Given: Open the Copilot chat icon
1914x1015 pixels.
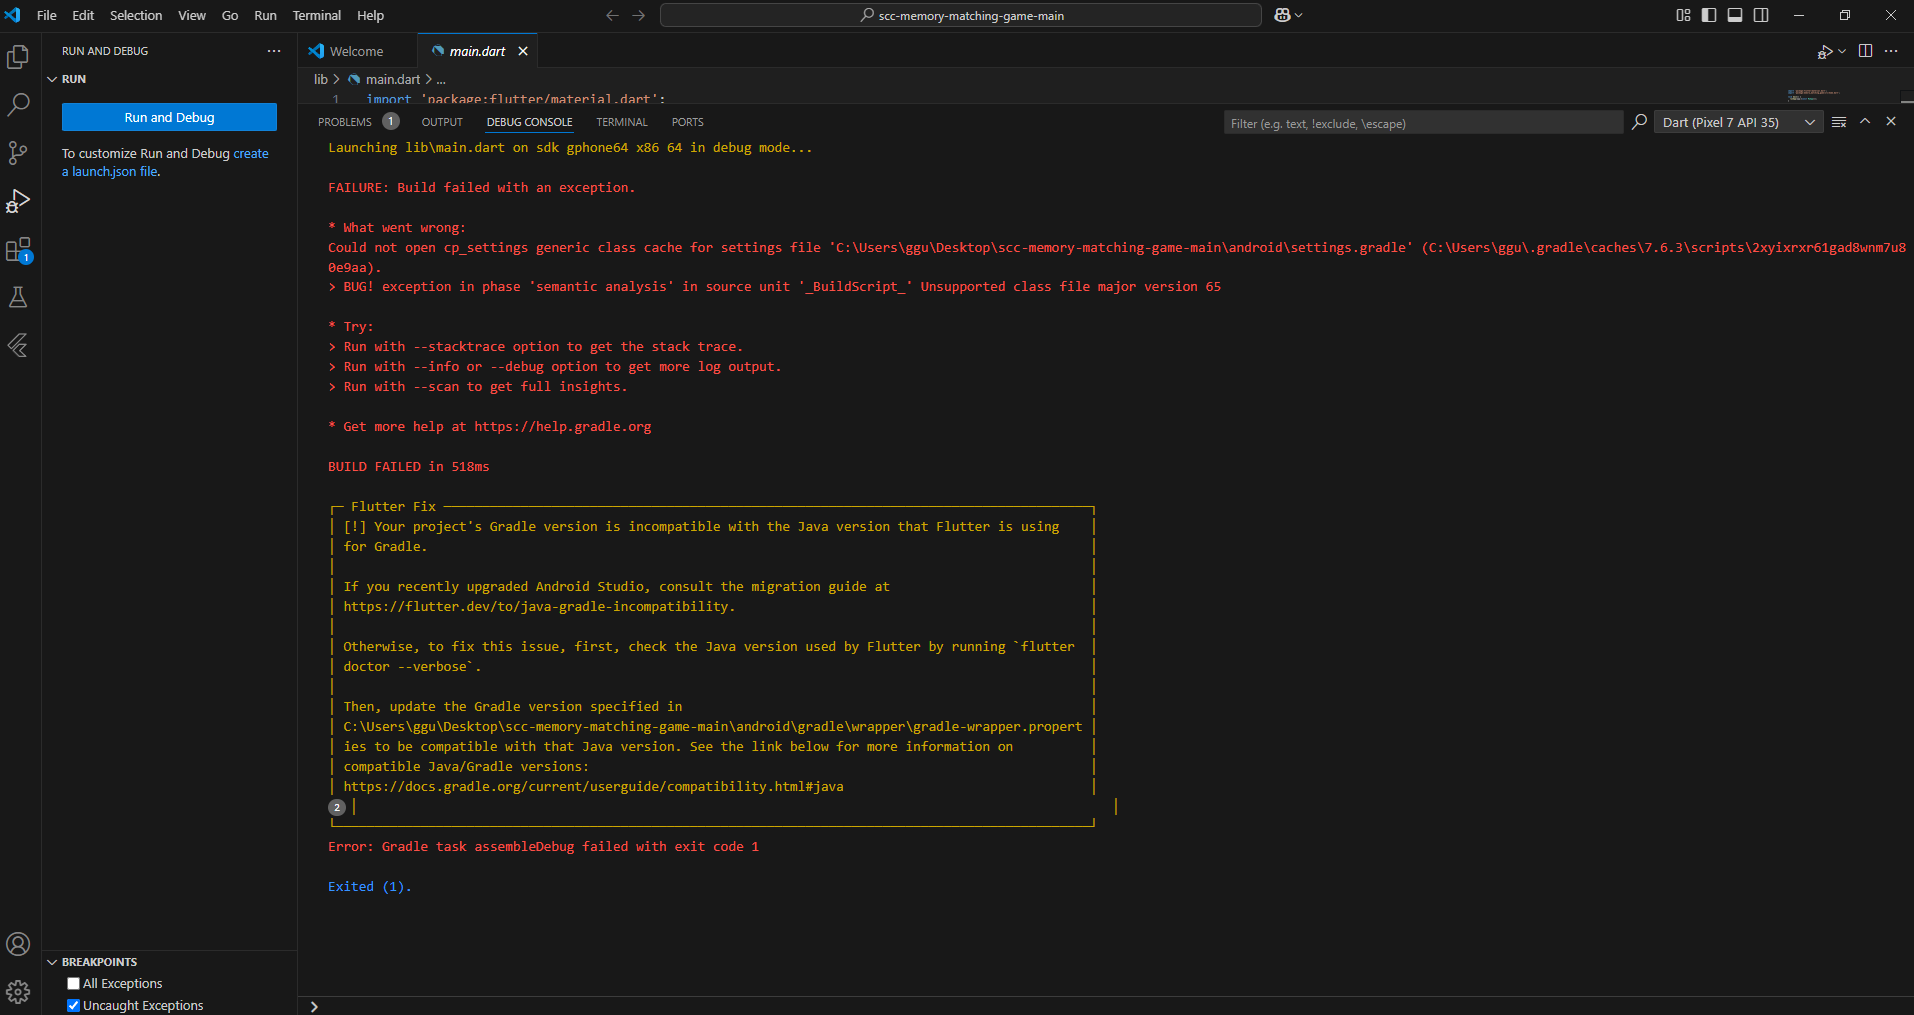Looking at the screenshot, I should click(x=1282, y=15).
